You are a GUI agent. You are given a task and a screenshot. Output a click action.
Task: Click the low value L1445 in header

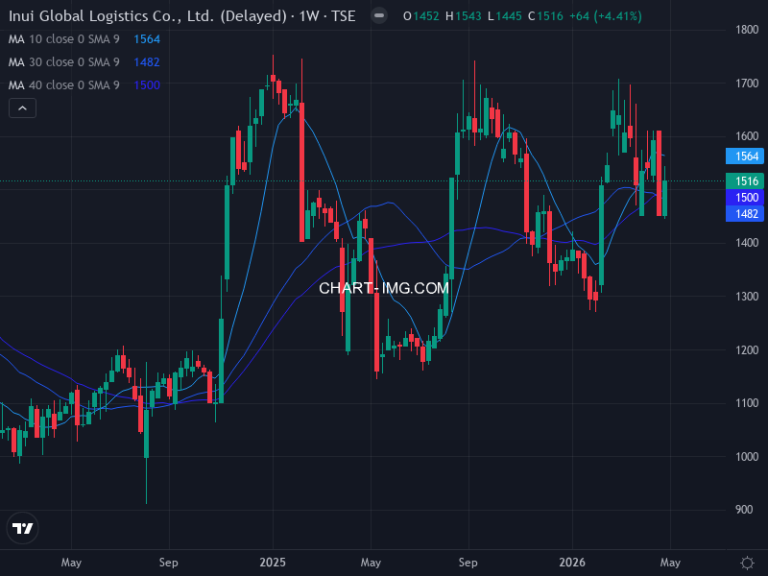(504, 16)
